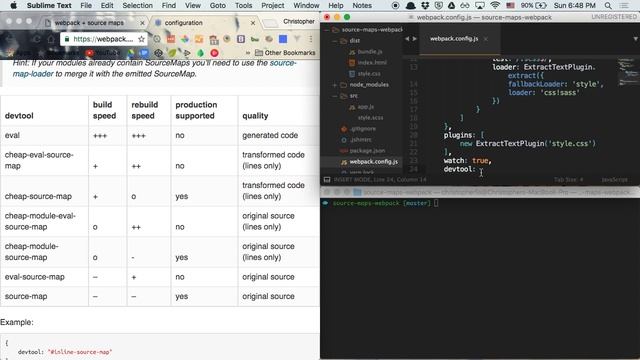This screenshot has height=360, width=640.
Task: Click the cheap-eval-source-map table cell
Action: (44, 160)
